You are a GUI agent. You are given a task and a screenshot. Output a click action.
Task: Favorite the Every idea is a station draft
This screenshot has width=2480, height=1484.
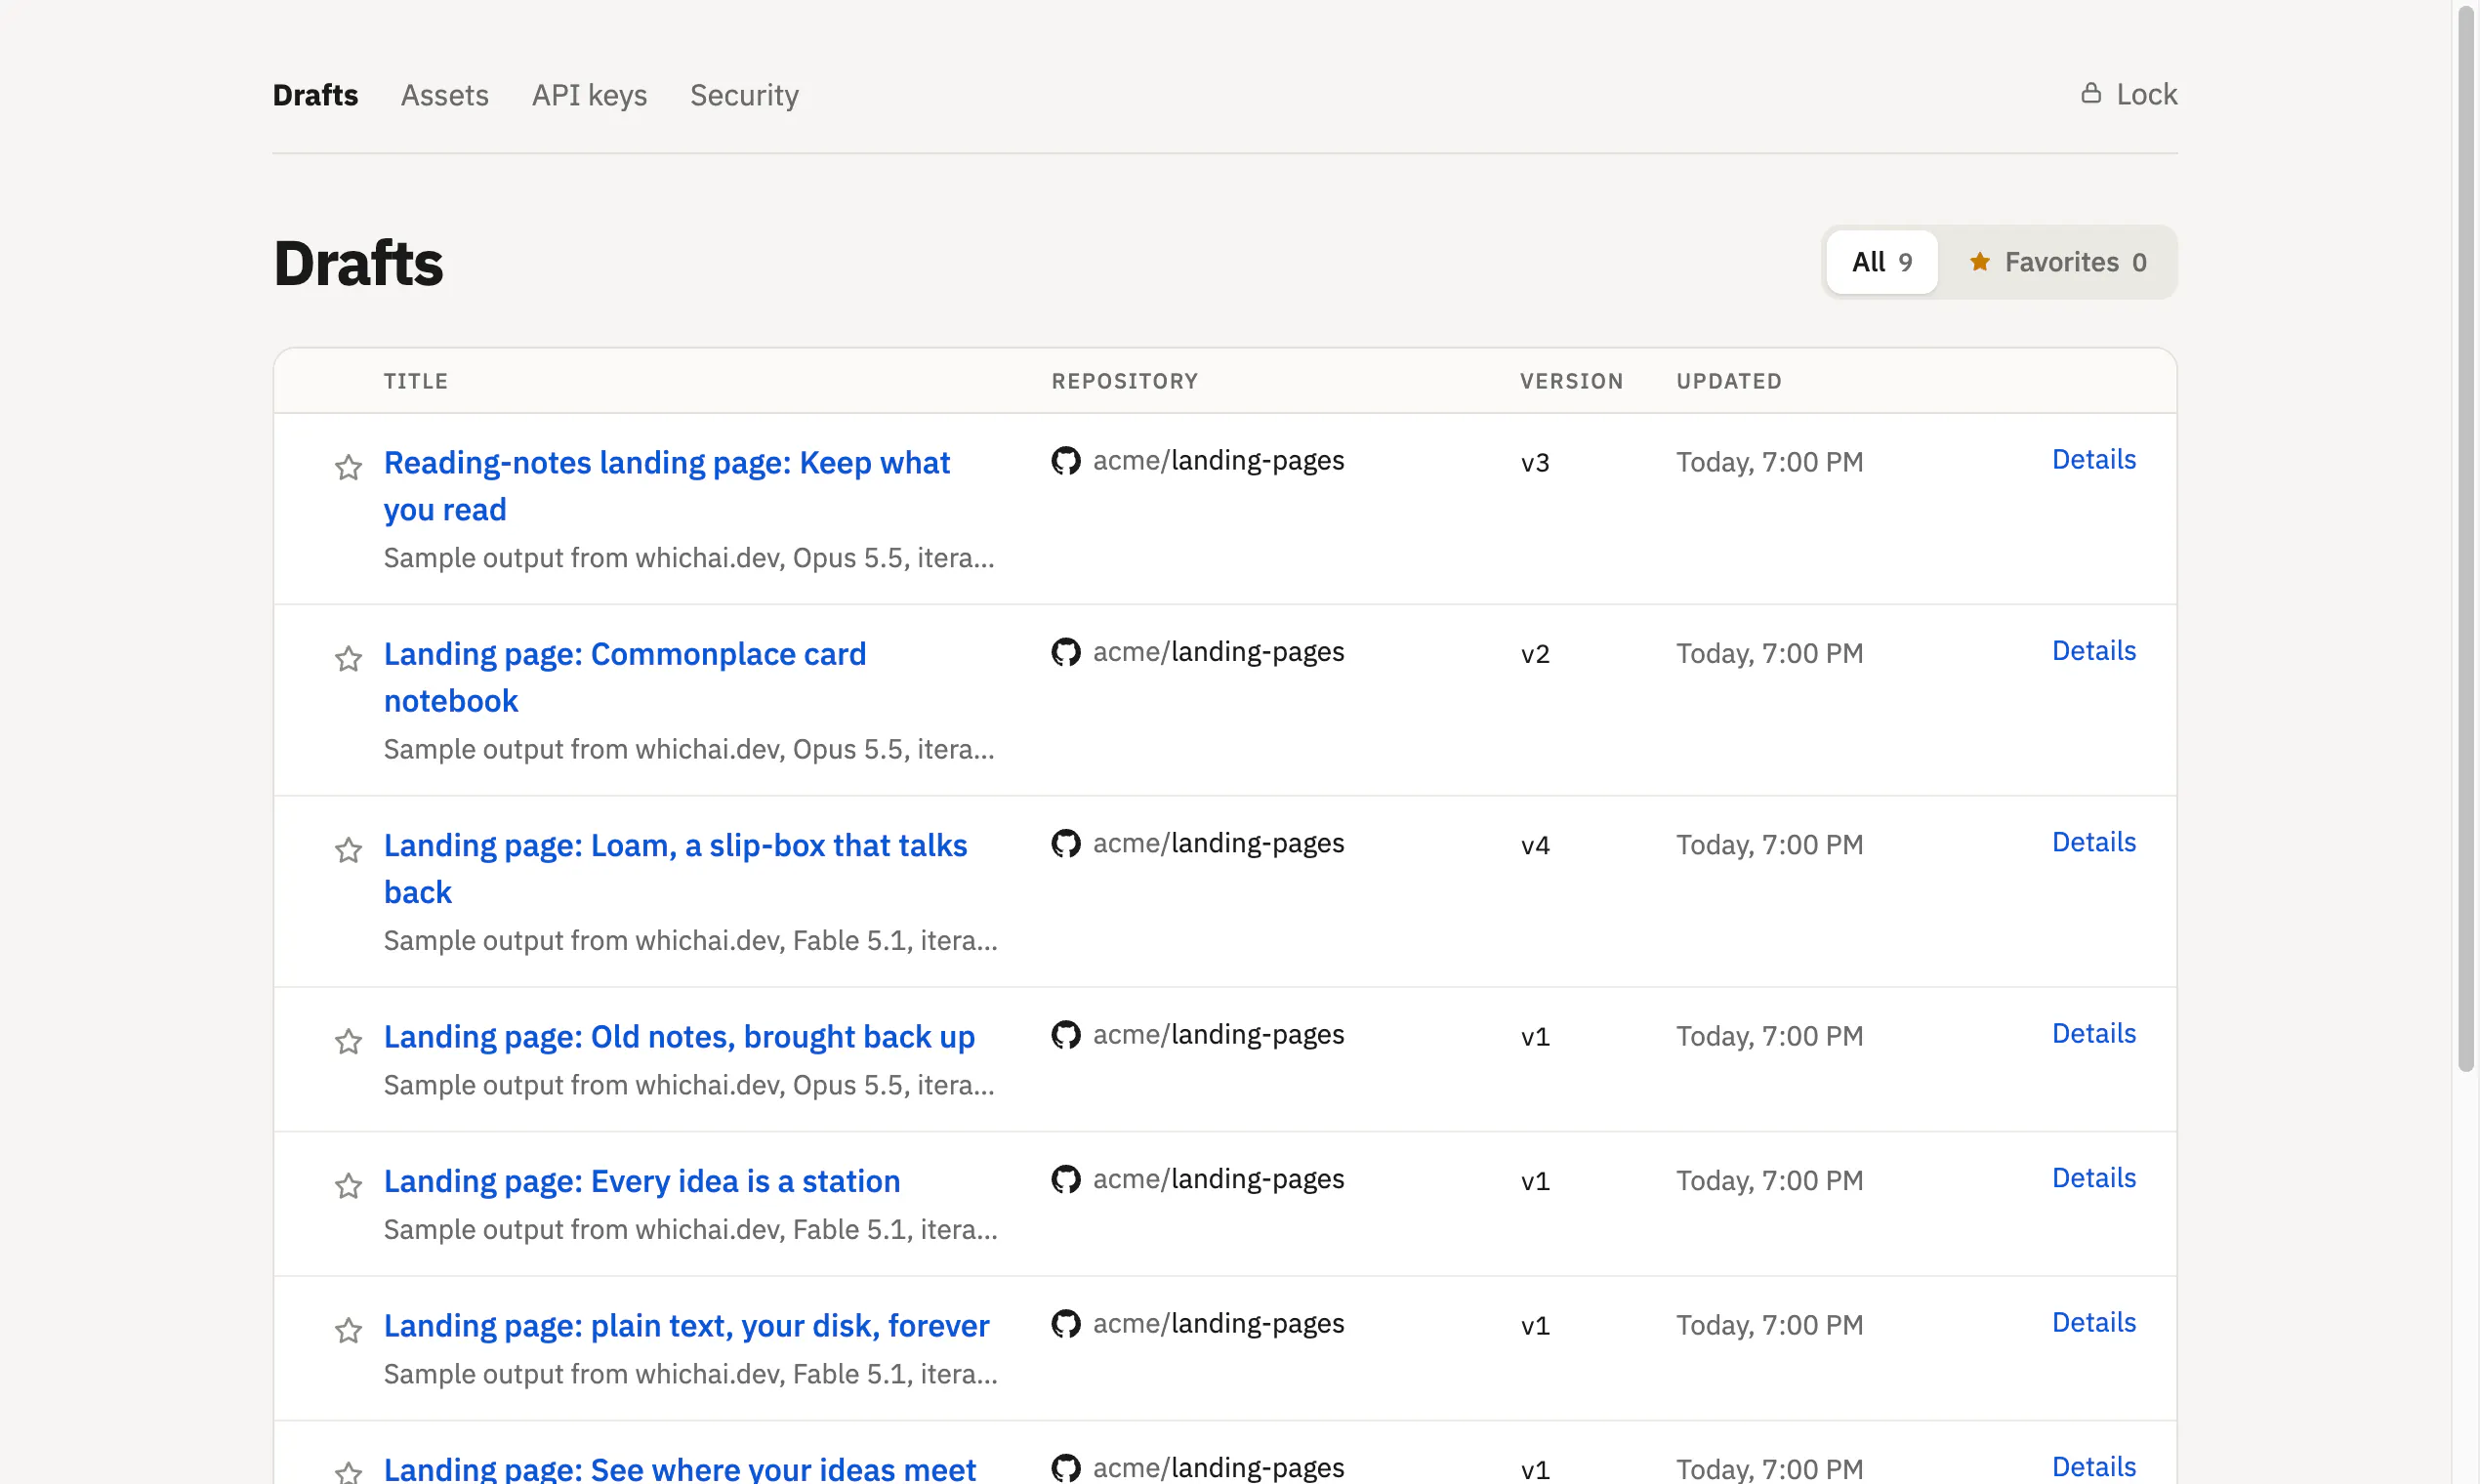(348, 1185)
